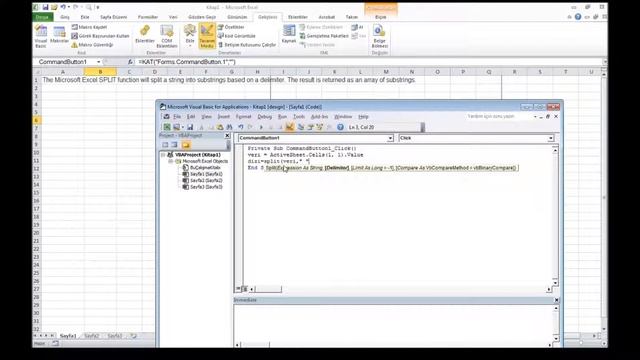
Task: Run the macro with the VBA Run button
Action: coord(261,127)
